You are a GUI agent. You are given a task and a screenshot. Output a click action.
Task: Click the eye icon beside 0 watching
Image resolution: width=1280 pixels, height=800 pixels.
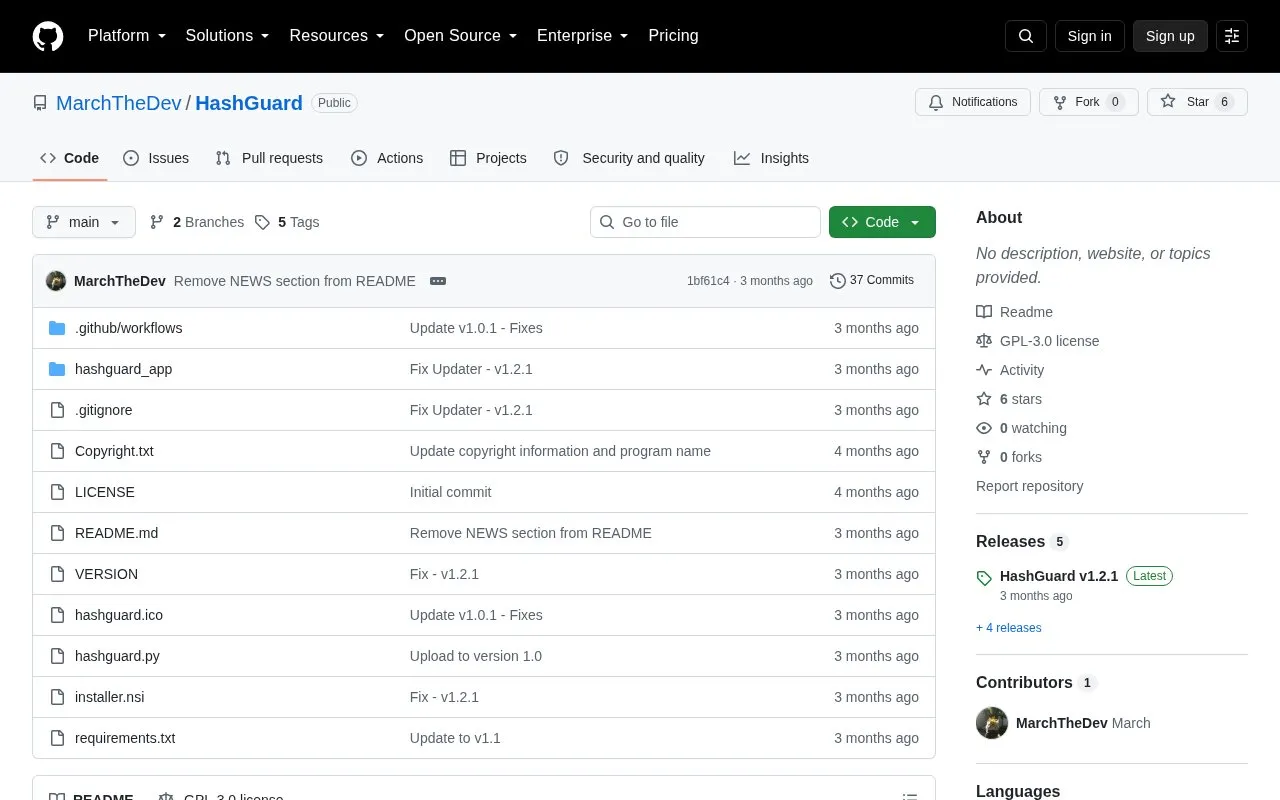point(984,428)
